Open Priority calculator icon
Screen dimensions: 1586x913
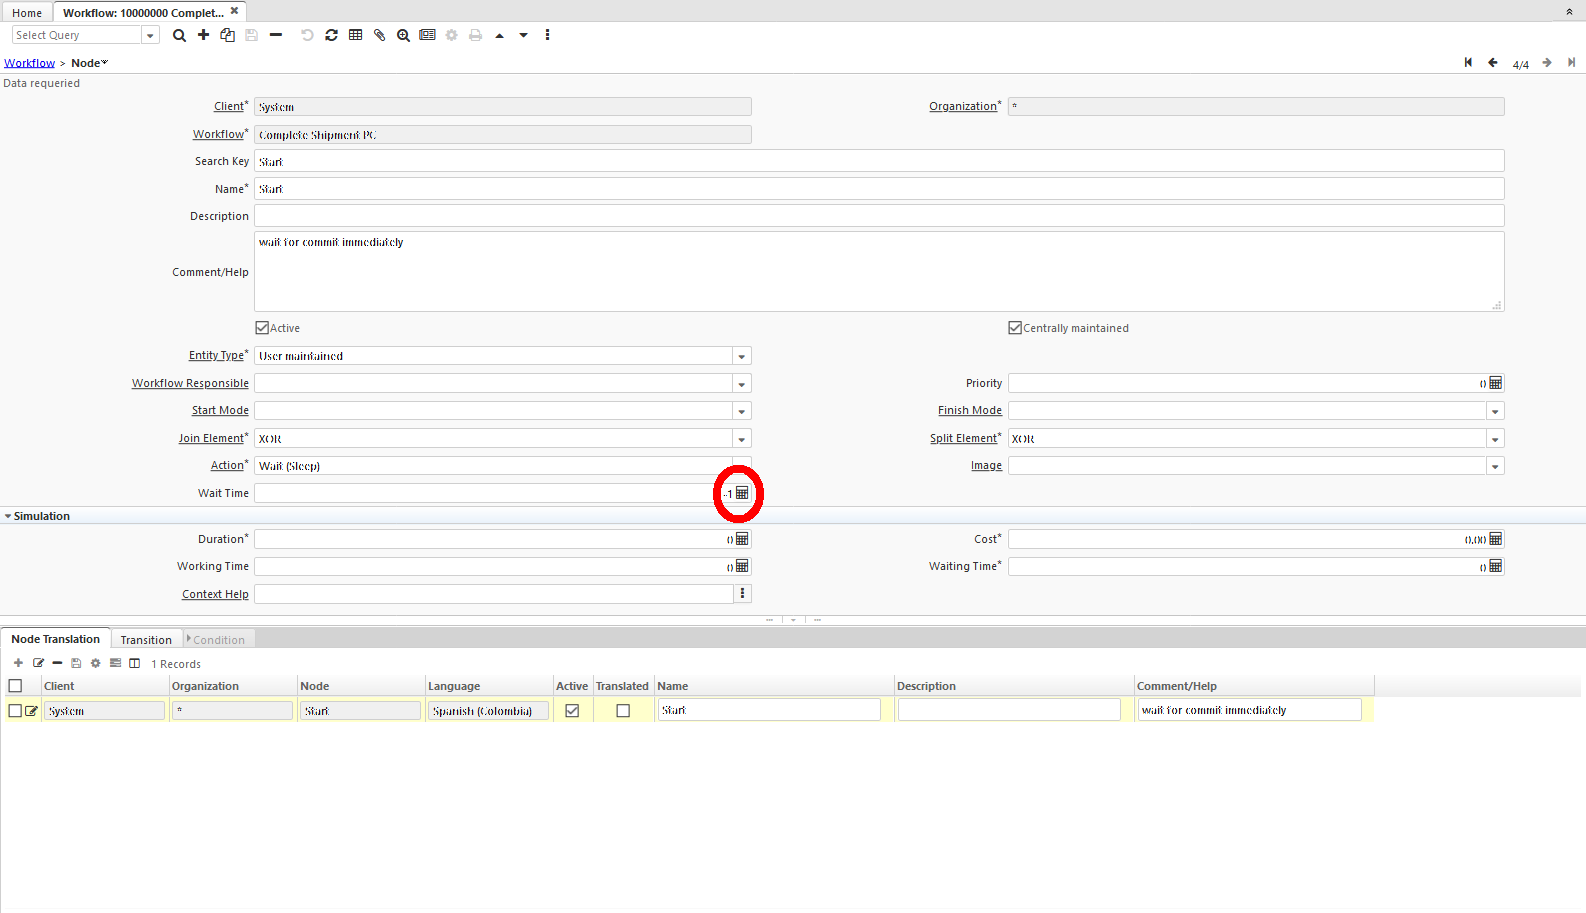pyautogui.click(x=1496, y=383)
